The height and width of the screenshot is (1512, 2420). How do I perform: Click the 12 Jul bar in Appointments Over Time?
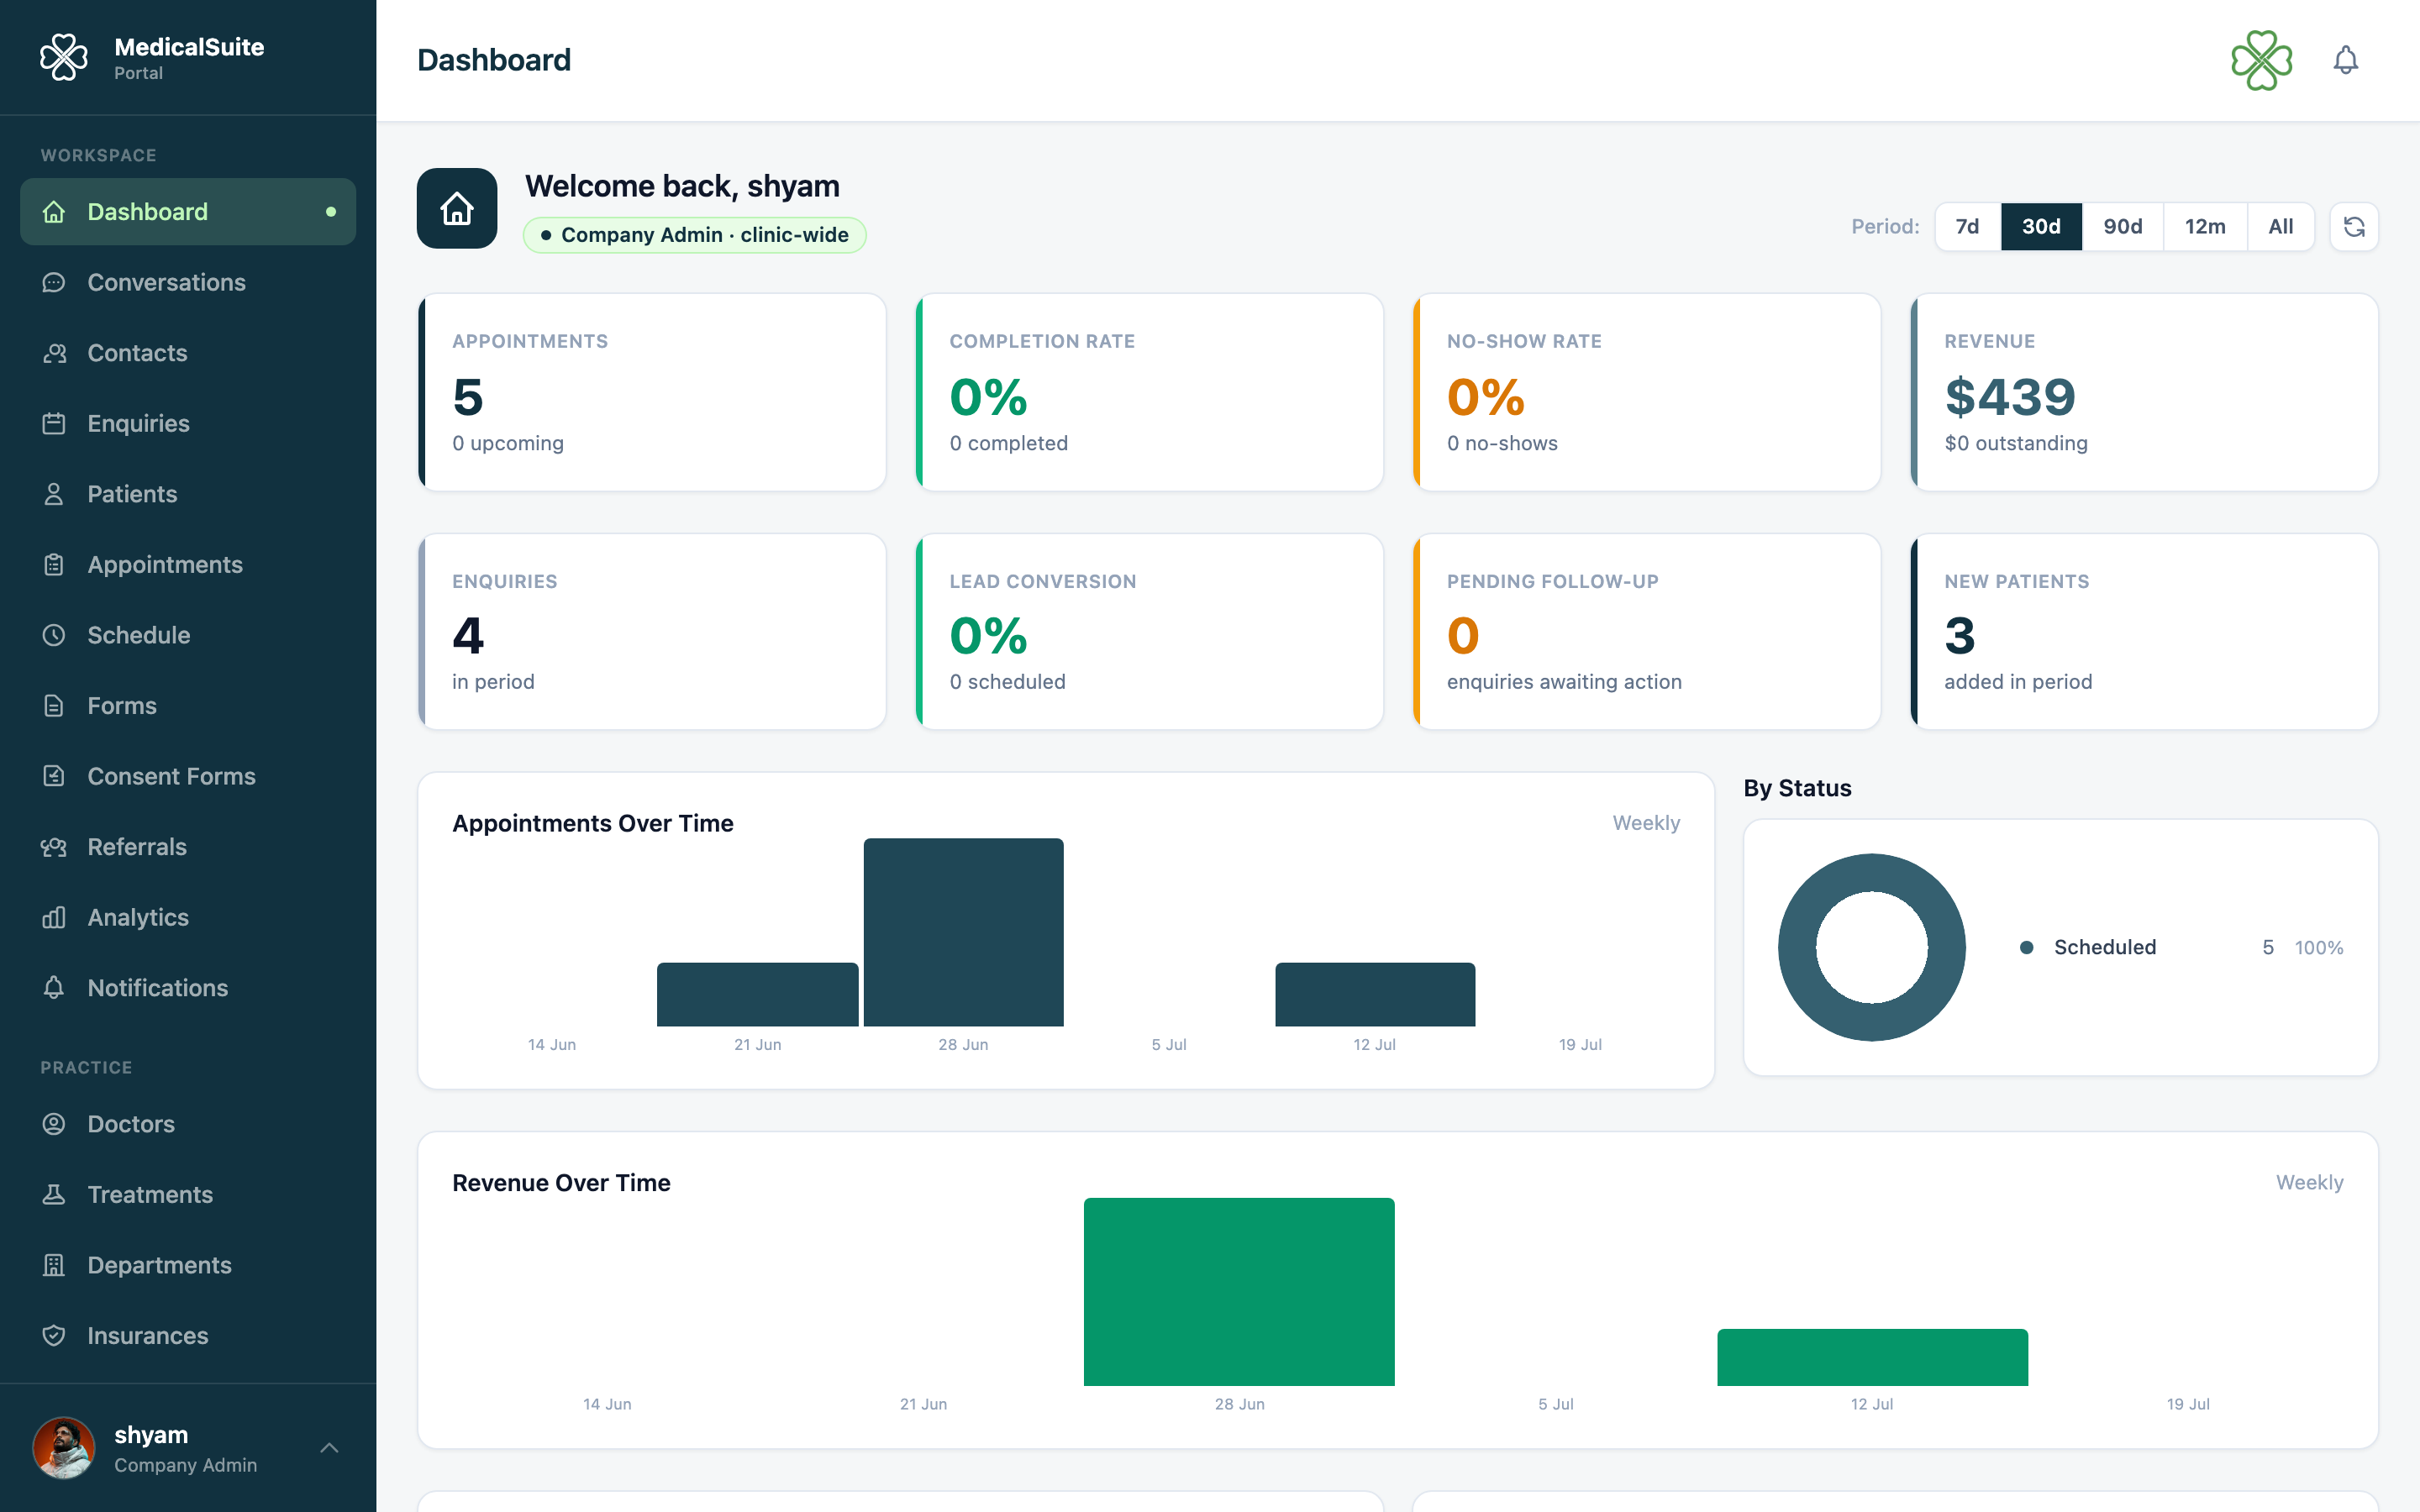(x=1375, y=994)
